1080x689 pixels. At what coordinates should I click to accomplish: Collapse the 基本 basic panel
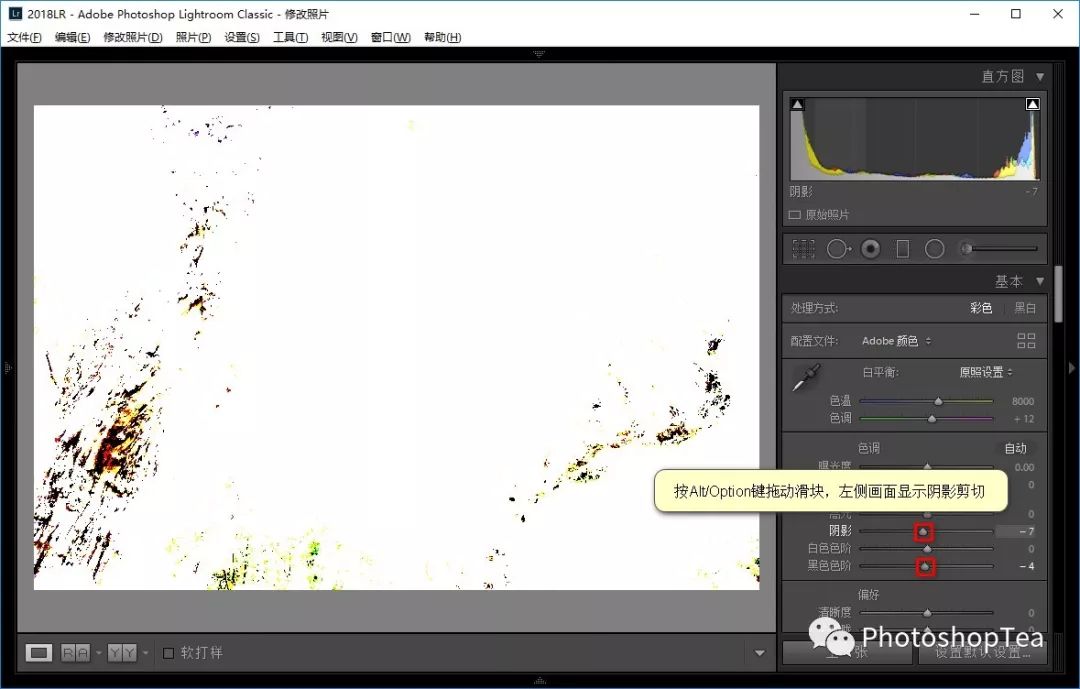click(1040, 281)
